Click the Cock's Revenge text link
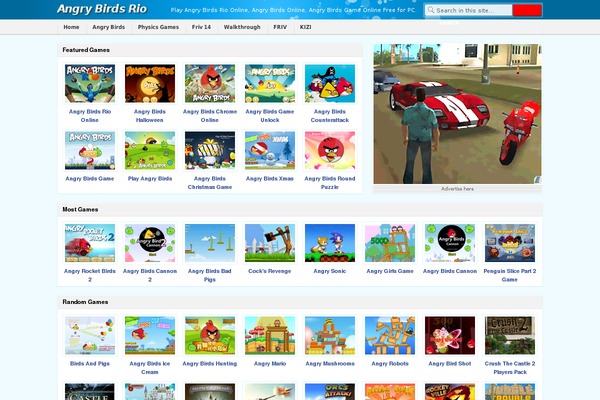 click(270, 271)
